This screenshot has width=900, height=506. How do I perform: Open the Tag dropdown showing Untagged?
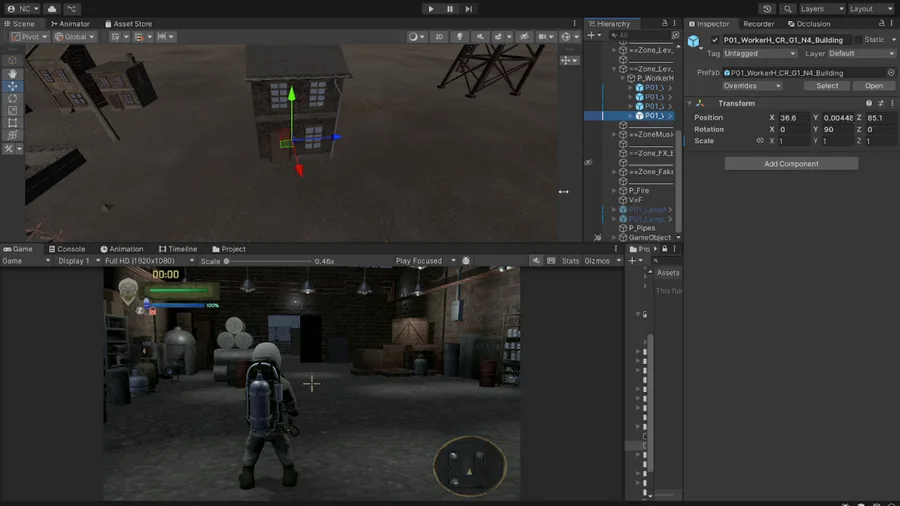tap(759, 53)
